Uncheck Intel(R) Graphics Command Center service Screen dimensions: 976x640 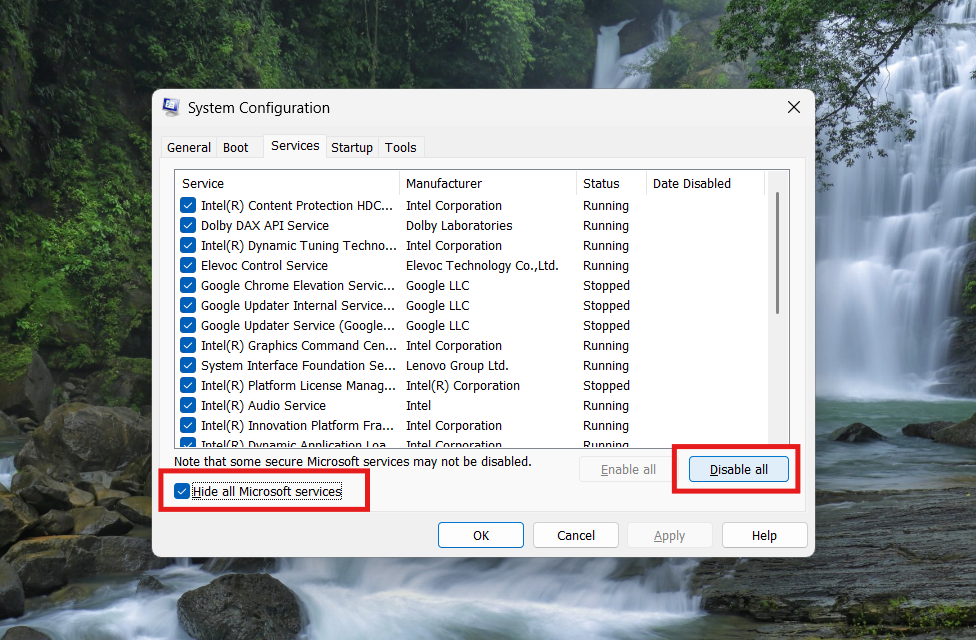187,345
